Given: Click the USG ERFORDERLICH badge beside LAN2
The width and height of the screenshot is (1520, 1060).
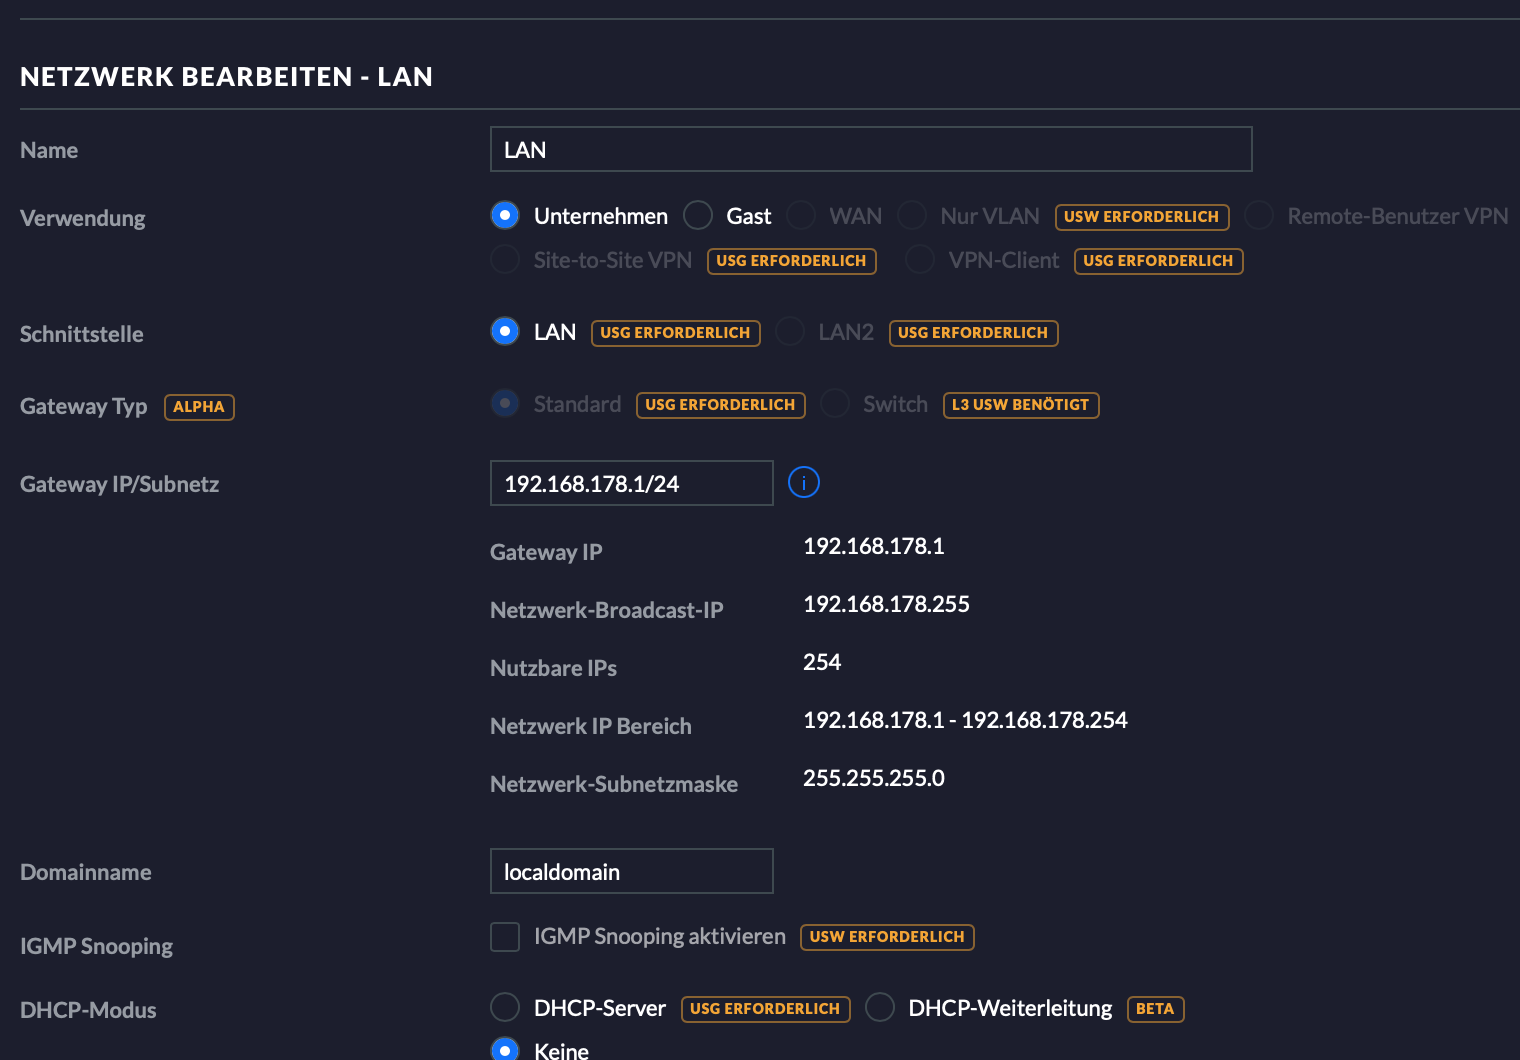Looking at the screenshot, I should point(973,333).
